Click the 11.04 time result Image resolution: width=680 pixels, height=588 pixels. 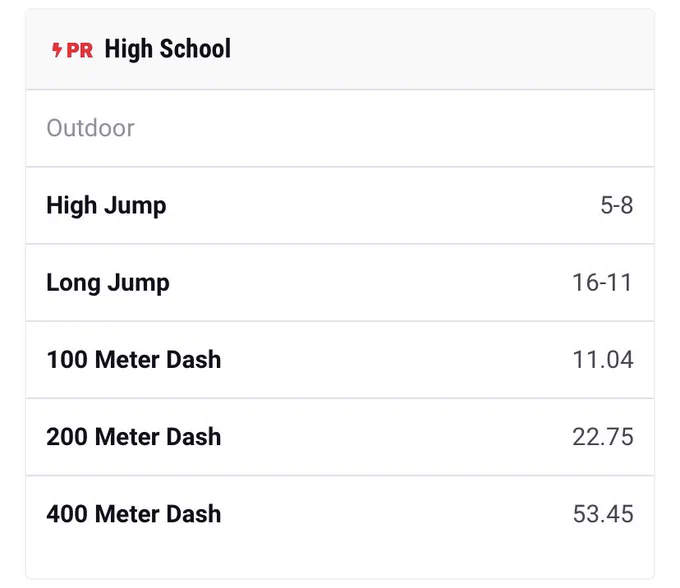pos(603,360)
